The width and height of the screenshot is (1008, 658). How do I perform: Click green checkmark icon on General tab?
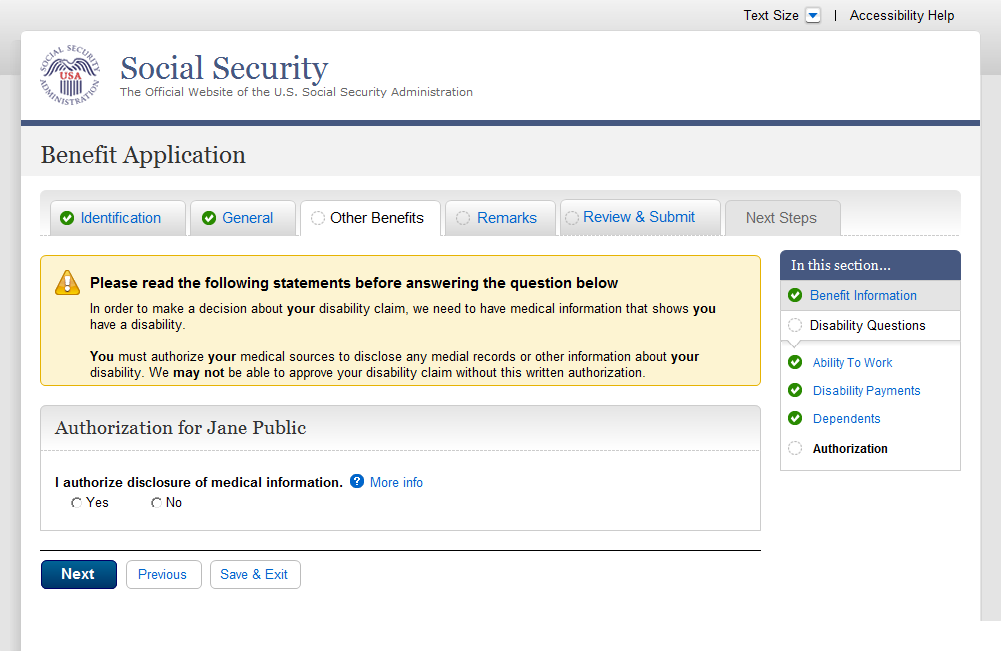point(209,218)
